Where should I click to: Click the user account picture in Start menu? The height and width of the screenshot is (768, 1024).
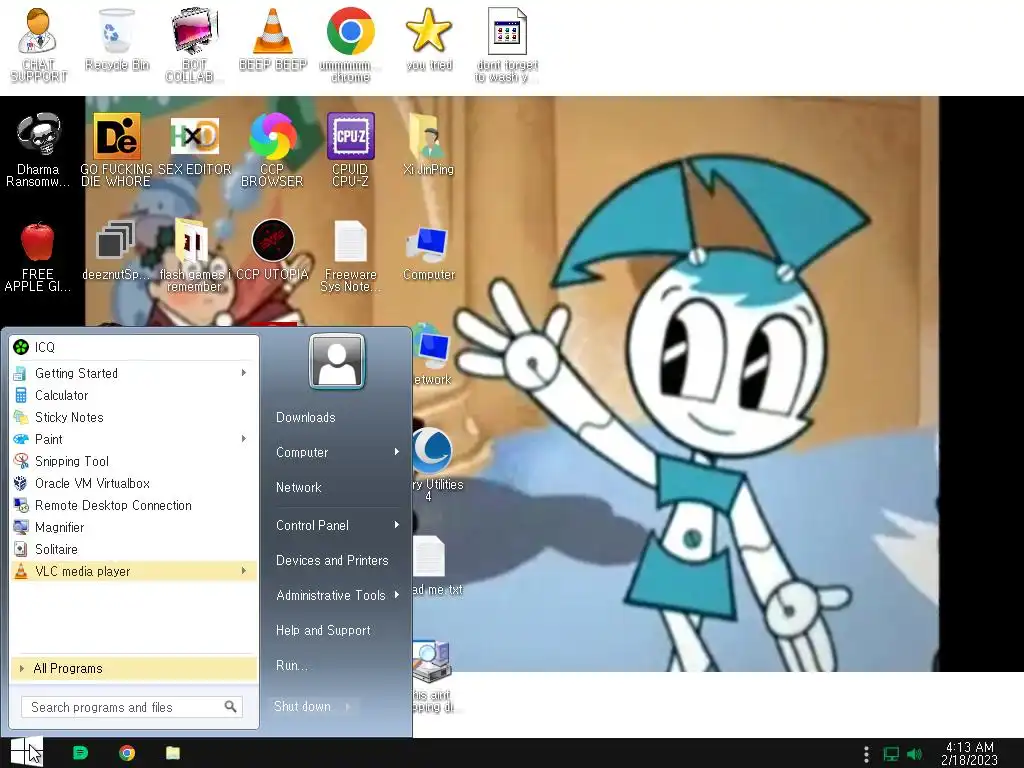(x=337, y=361)
